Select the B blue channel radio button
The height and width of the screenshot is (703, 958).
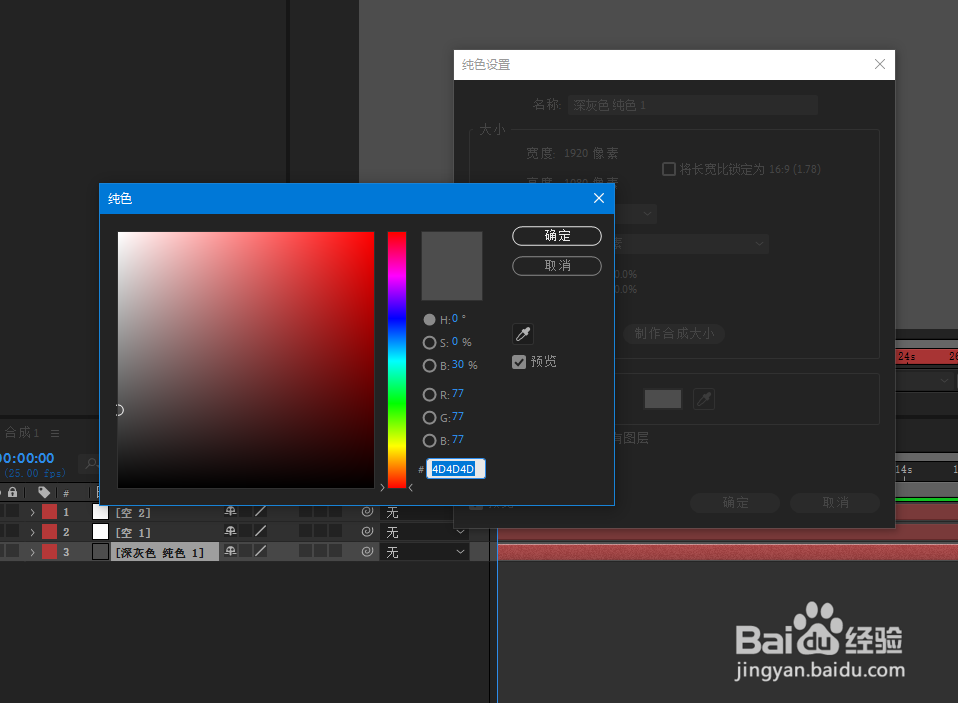[430, 440]
